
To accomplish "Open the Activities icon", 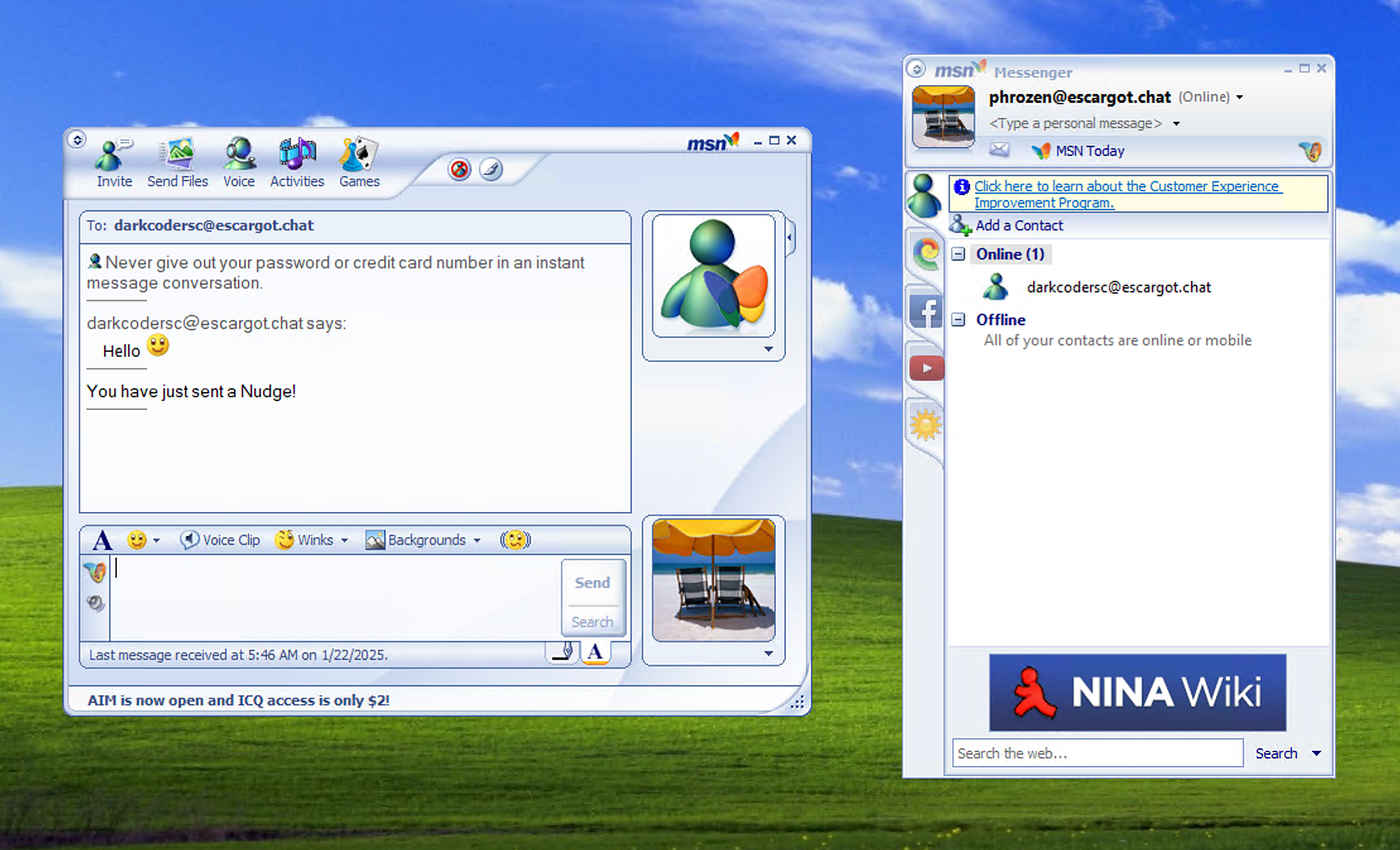I will click(x=297, y=163).
